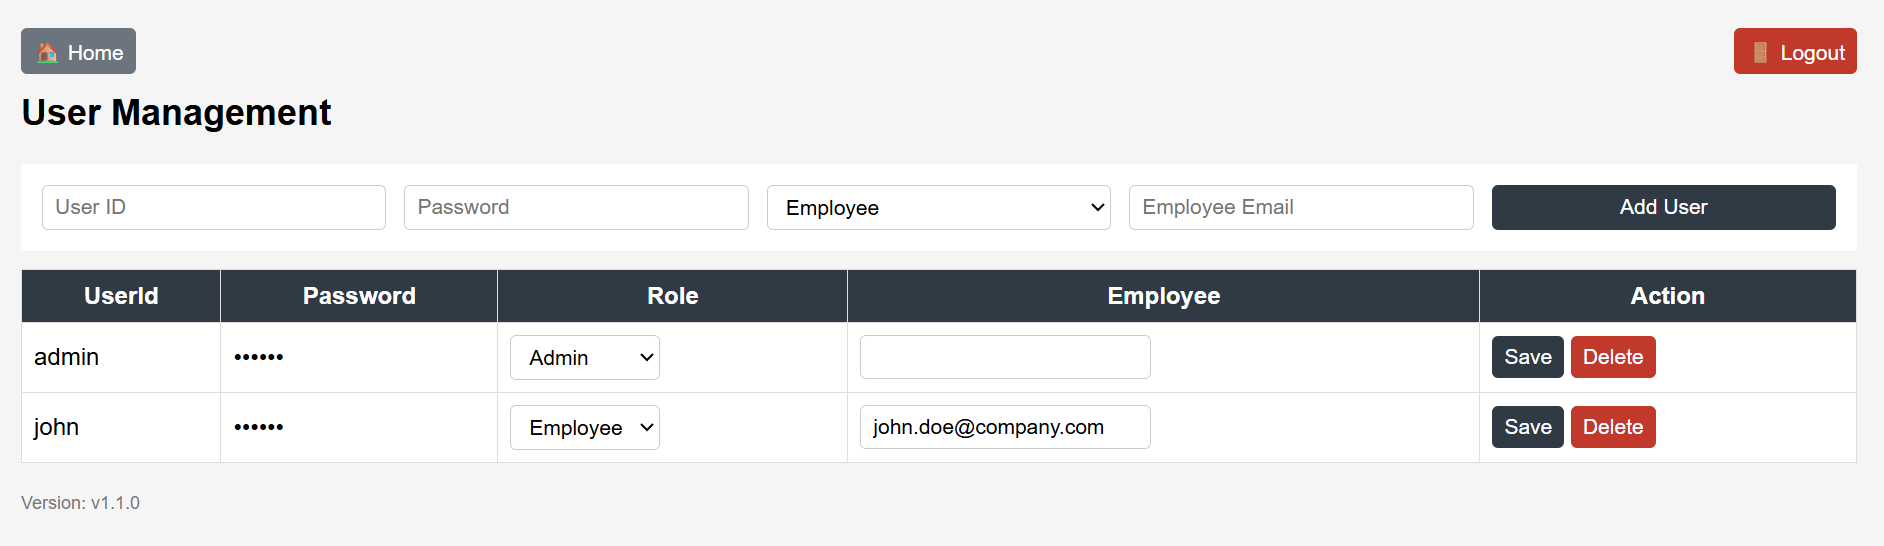The image size is (1884, 546).
Task: Click the UserId column header
Action: click(121, 296)
